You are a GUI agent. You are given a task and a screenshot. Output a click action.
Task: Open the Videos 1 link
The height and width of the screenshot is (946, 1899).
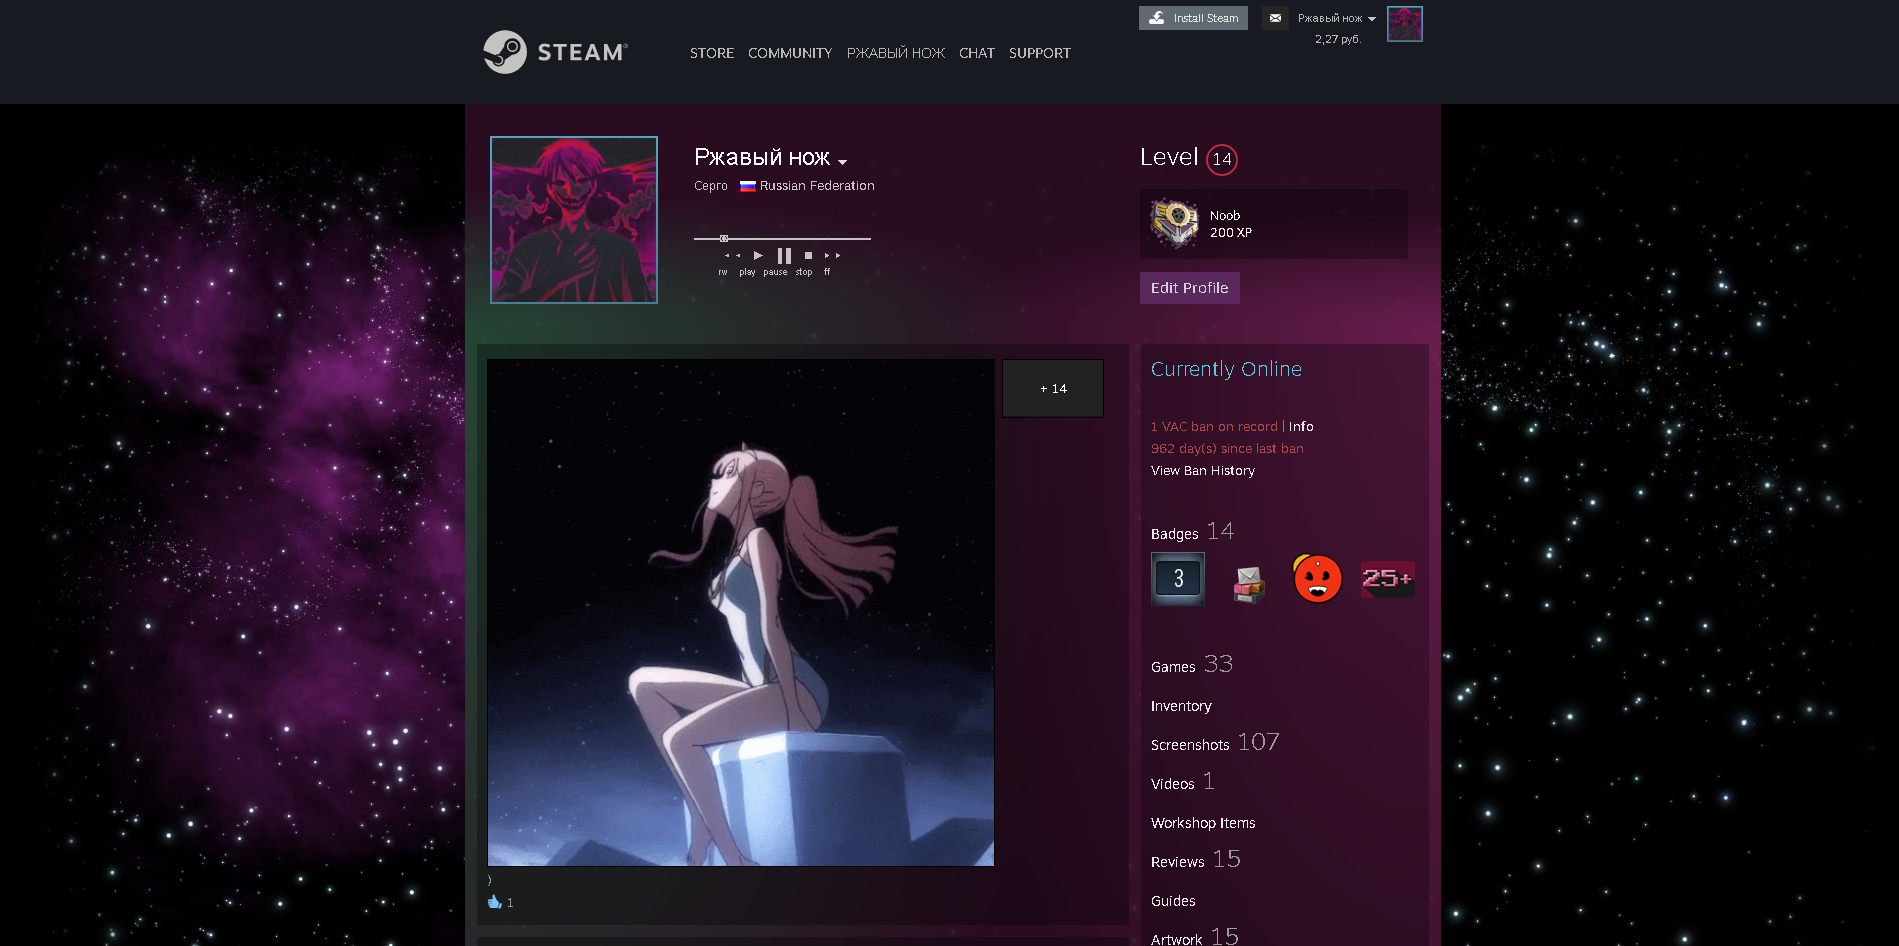[1183, 782]
